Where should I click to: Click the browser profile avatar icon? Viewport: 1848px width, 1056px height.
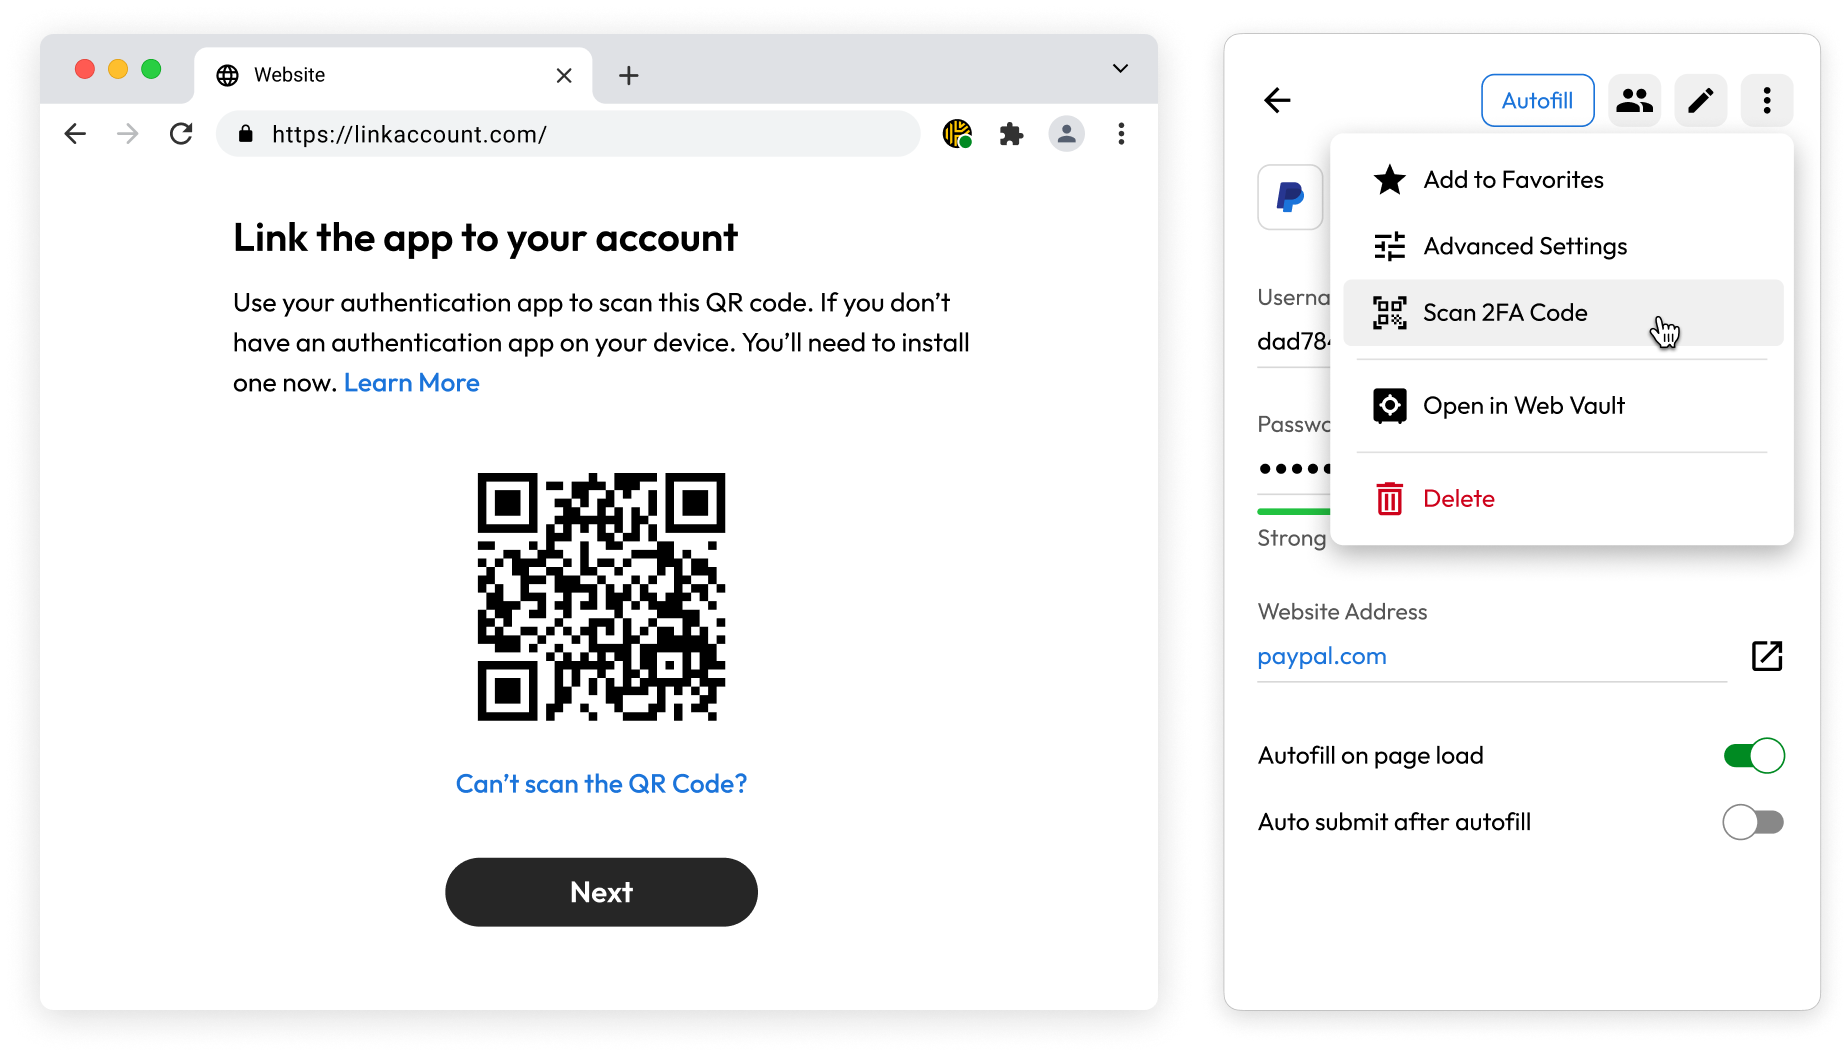pyautogui.click(x=1066, y=134)
